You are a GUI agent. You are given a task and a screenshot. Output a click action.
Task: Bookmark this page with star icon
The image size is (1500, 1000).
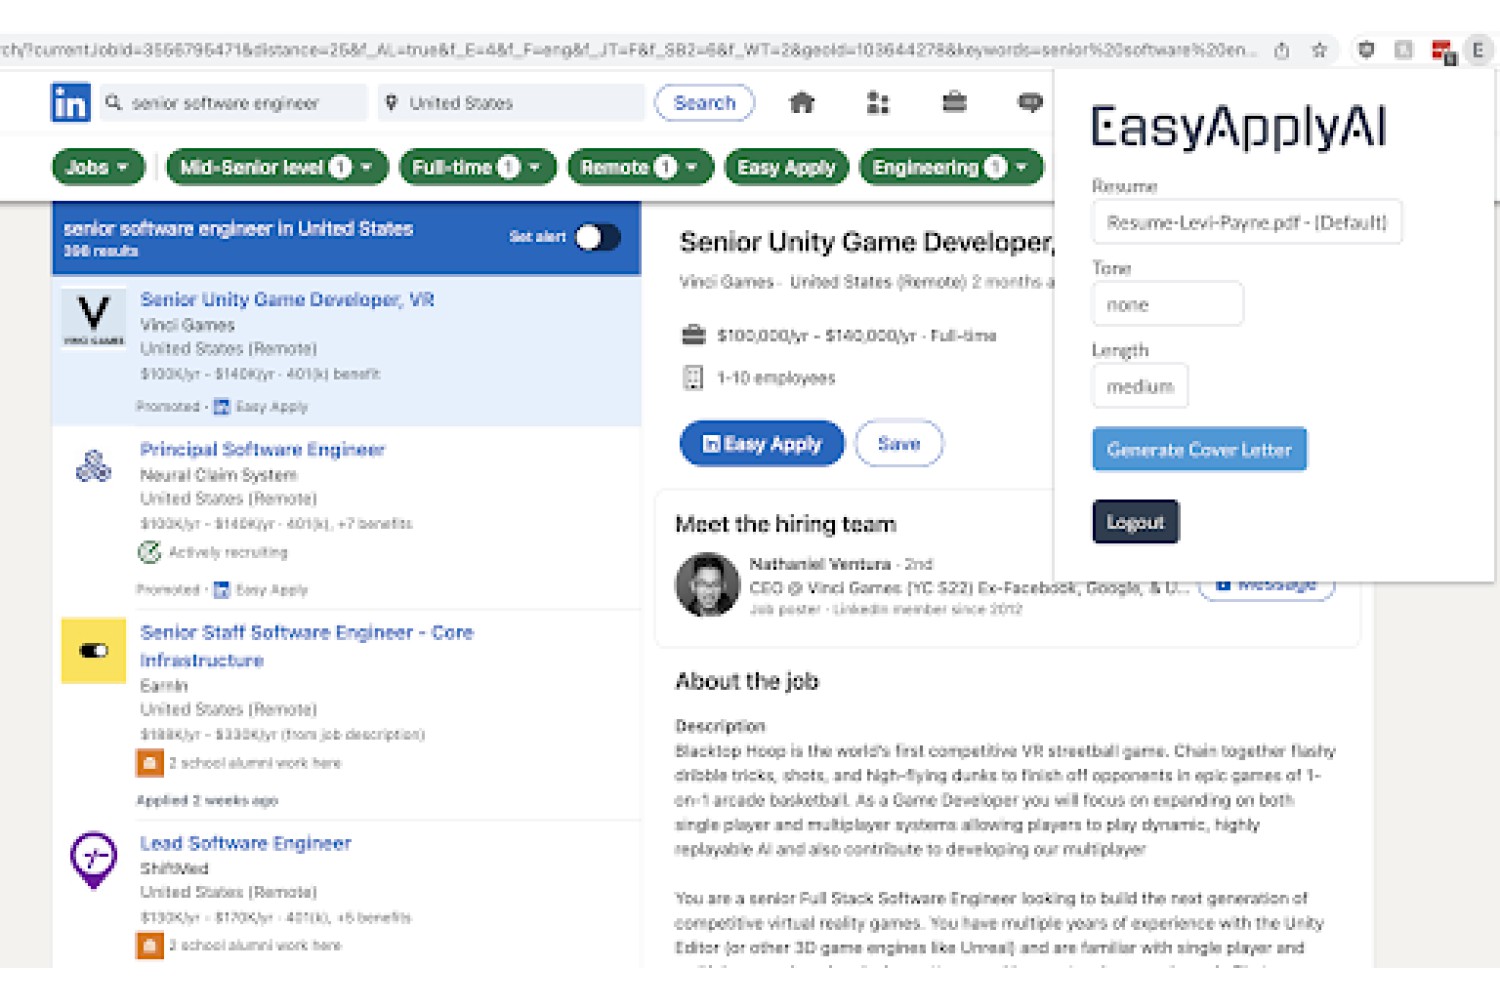click(1319, 50)
